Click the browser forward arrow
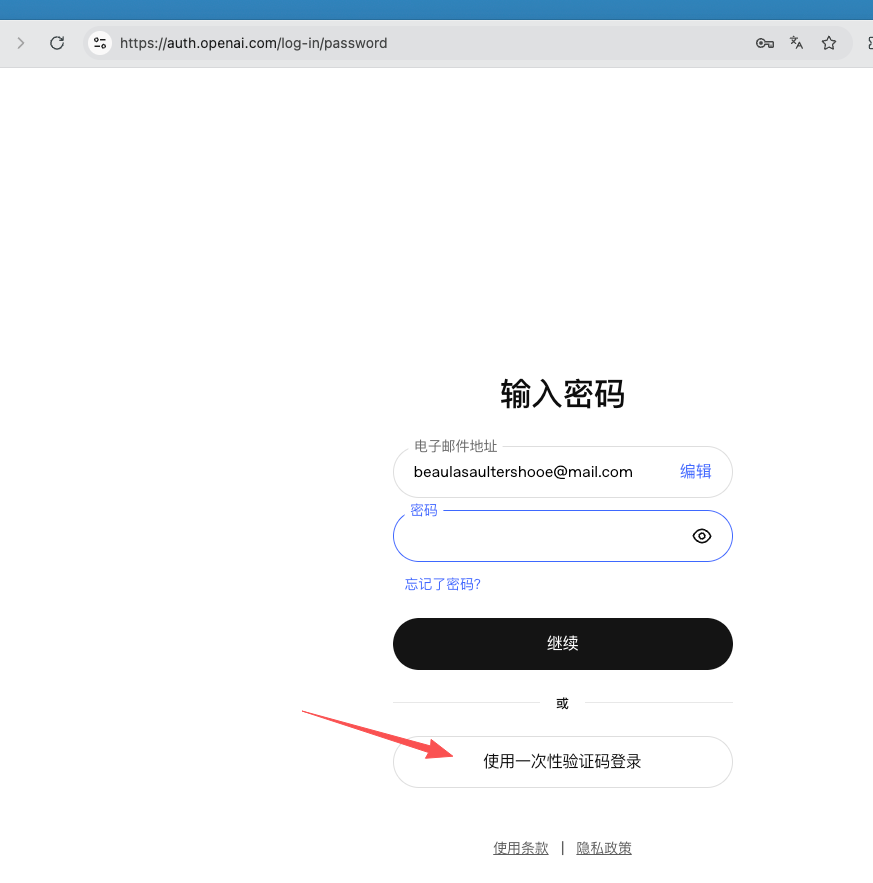This screenshot has width=873, height=883. pos(21,43)
